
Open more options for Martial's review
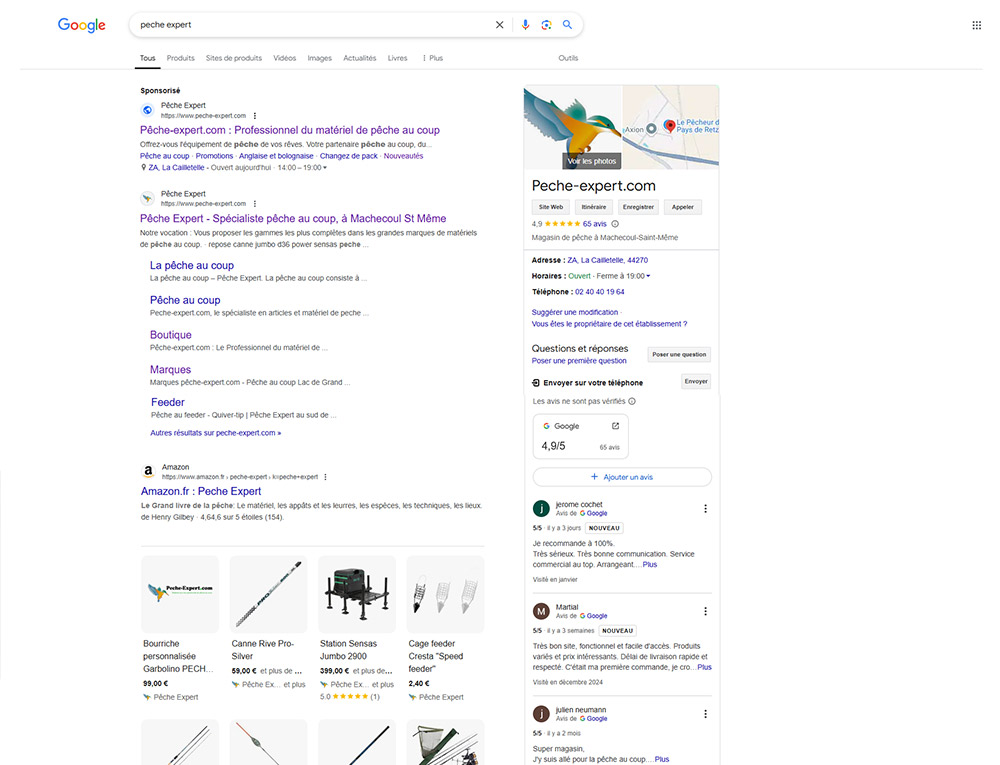pos(705,611)
